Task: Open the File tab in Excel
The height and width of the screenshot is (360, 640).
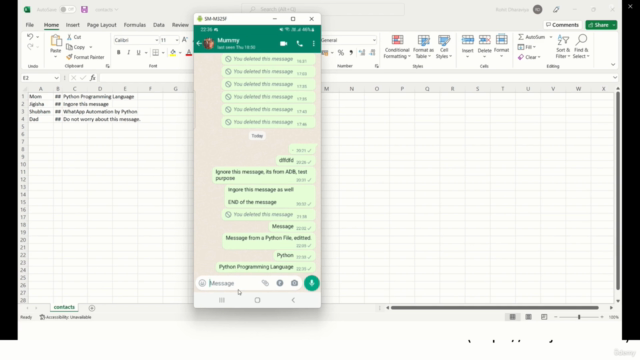Action: [x=30, y=25]
